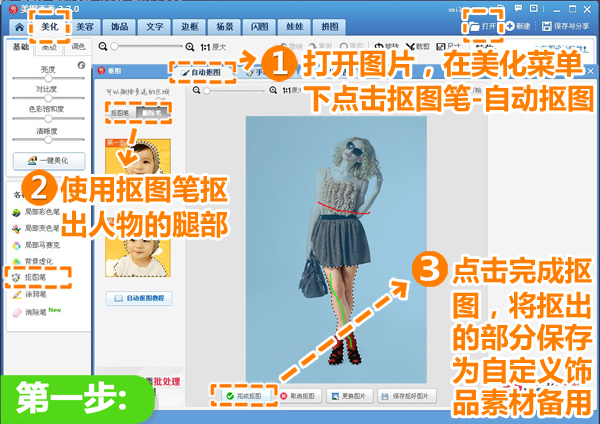The height and width of the screenshot is (424, 600).
Task: Click the 取消抠图 button
Action: point(298,396)
